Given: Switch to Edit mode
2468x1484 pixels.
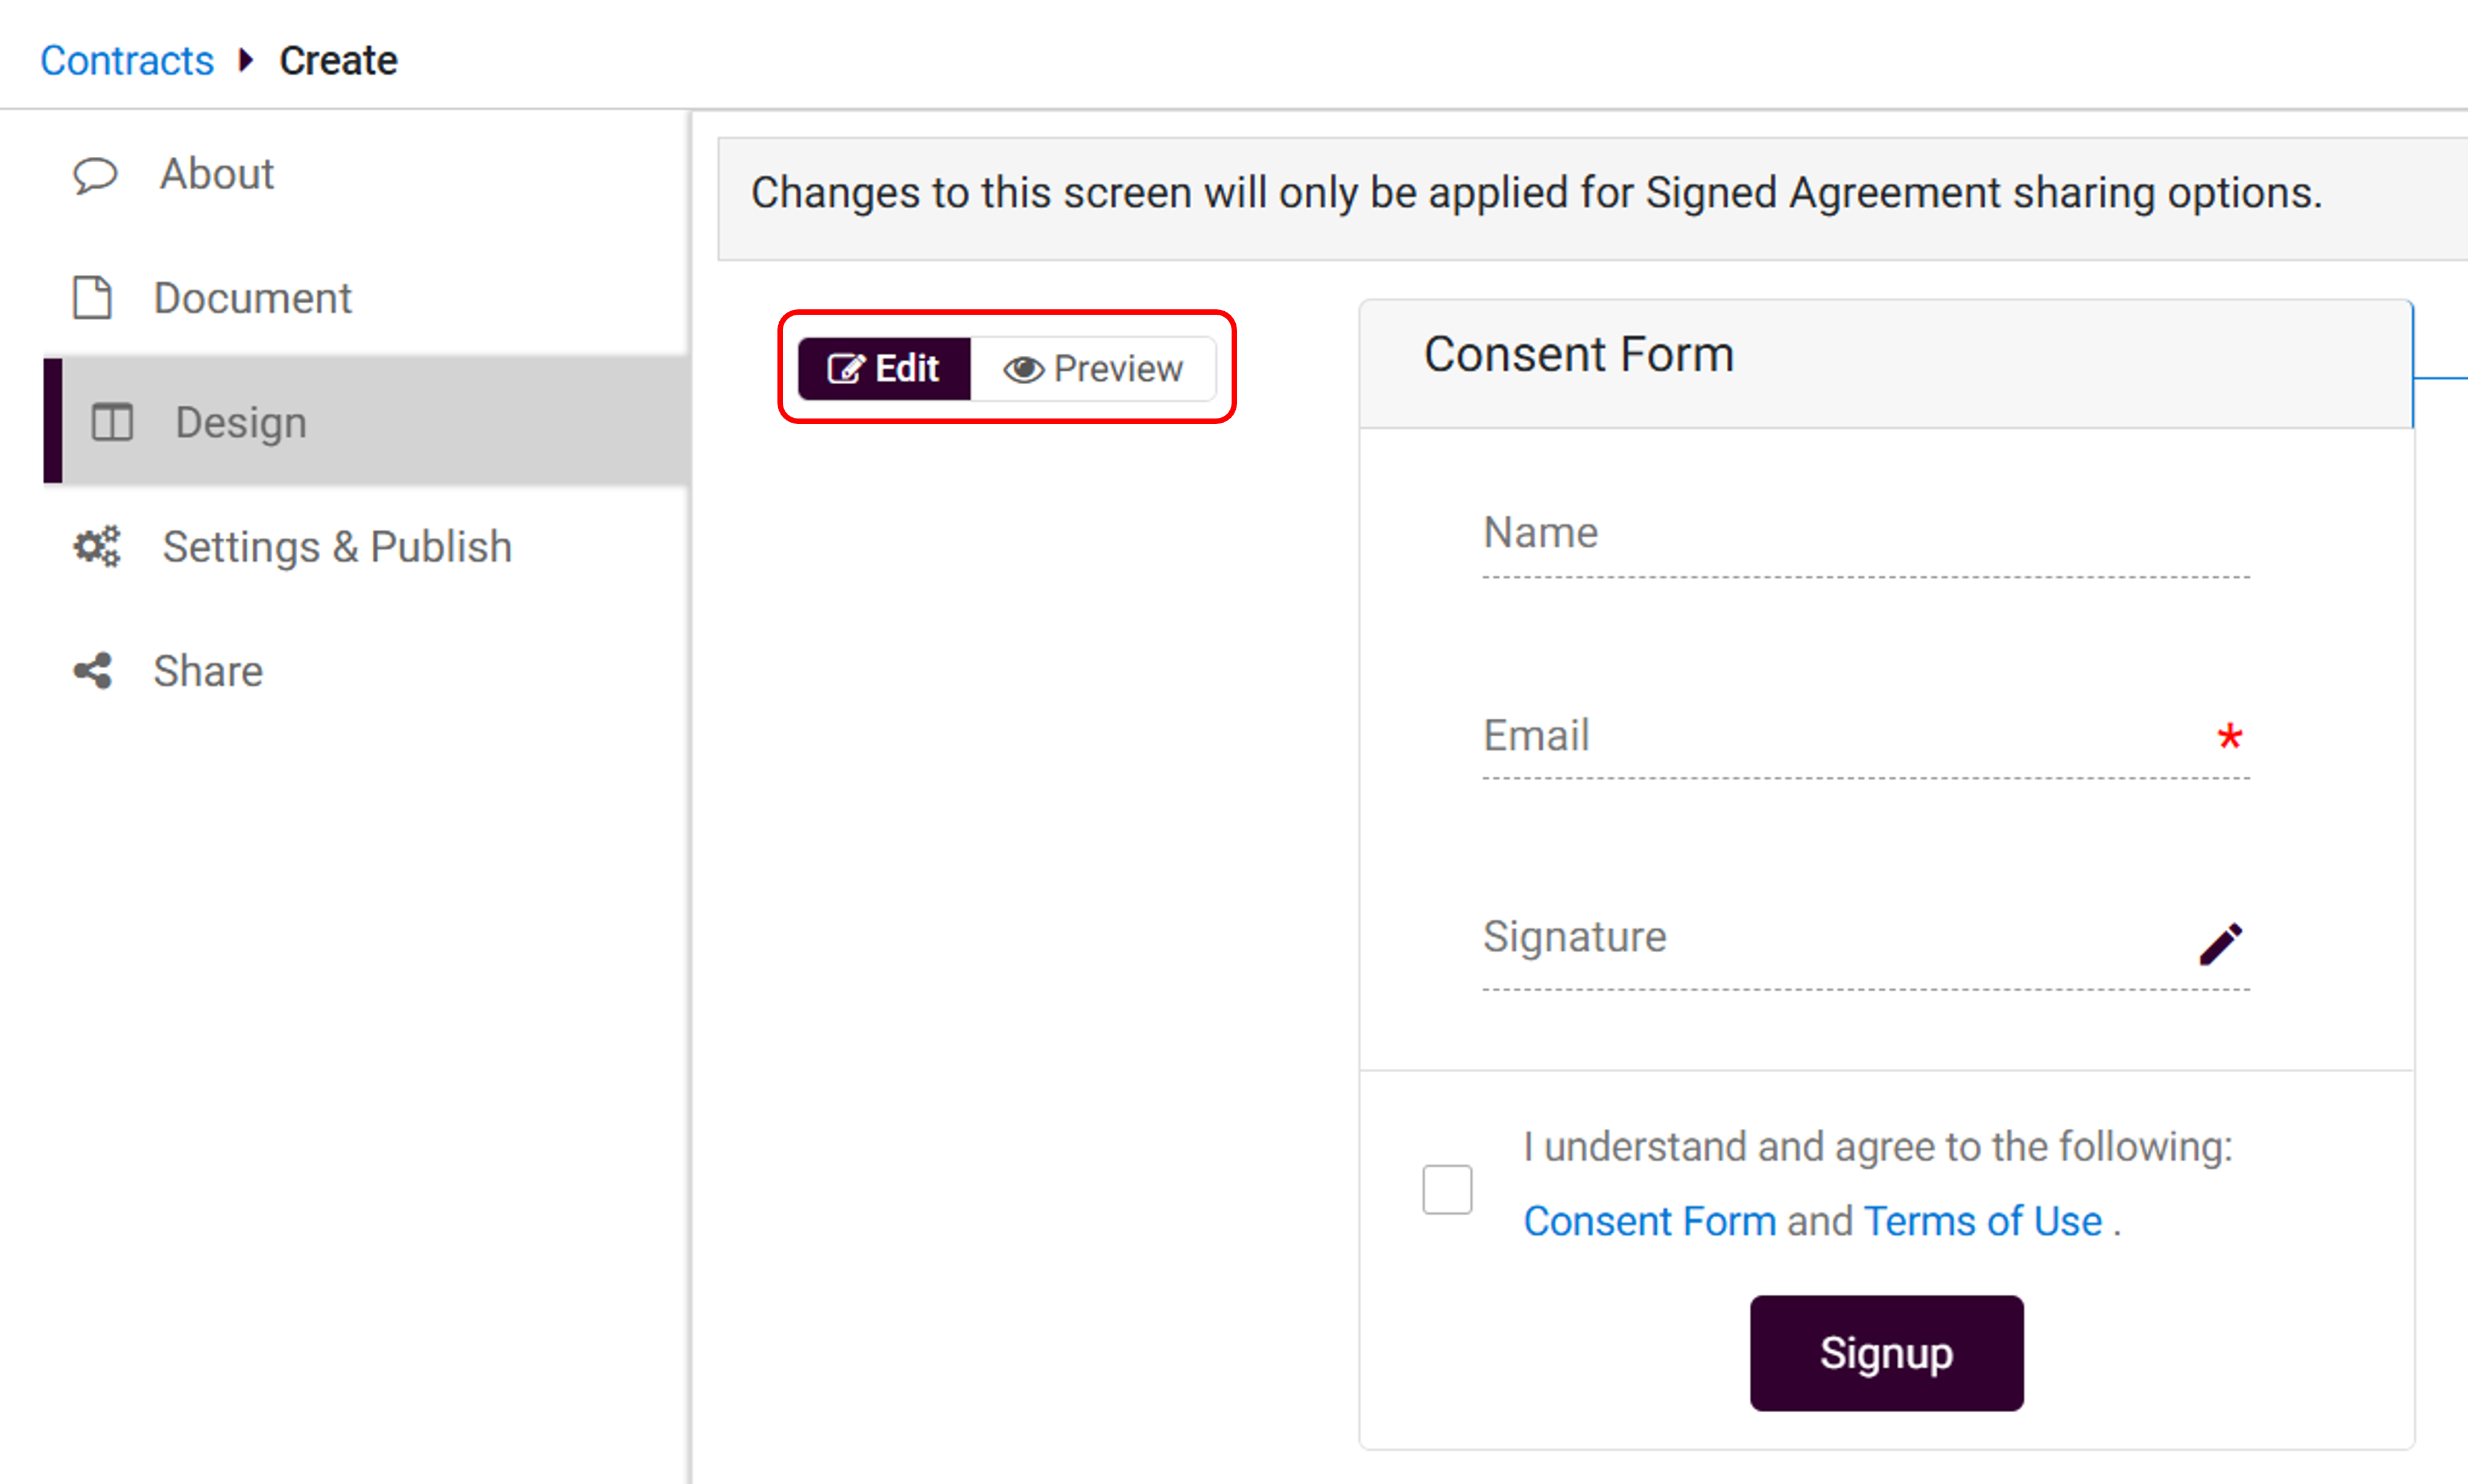Looking at the screenshot, I should (884, 369).
